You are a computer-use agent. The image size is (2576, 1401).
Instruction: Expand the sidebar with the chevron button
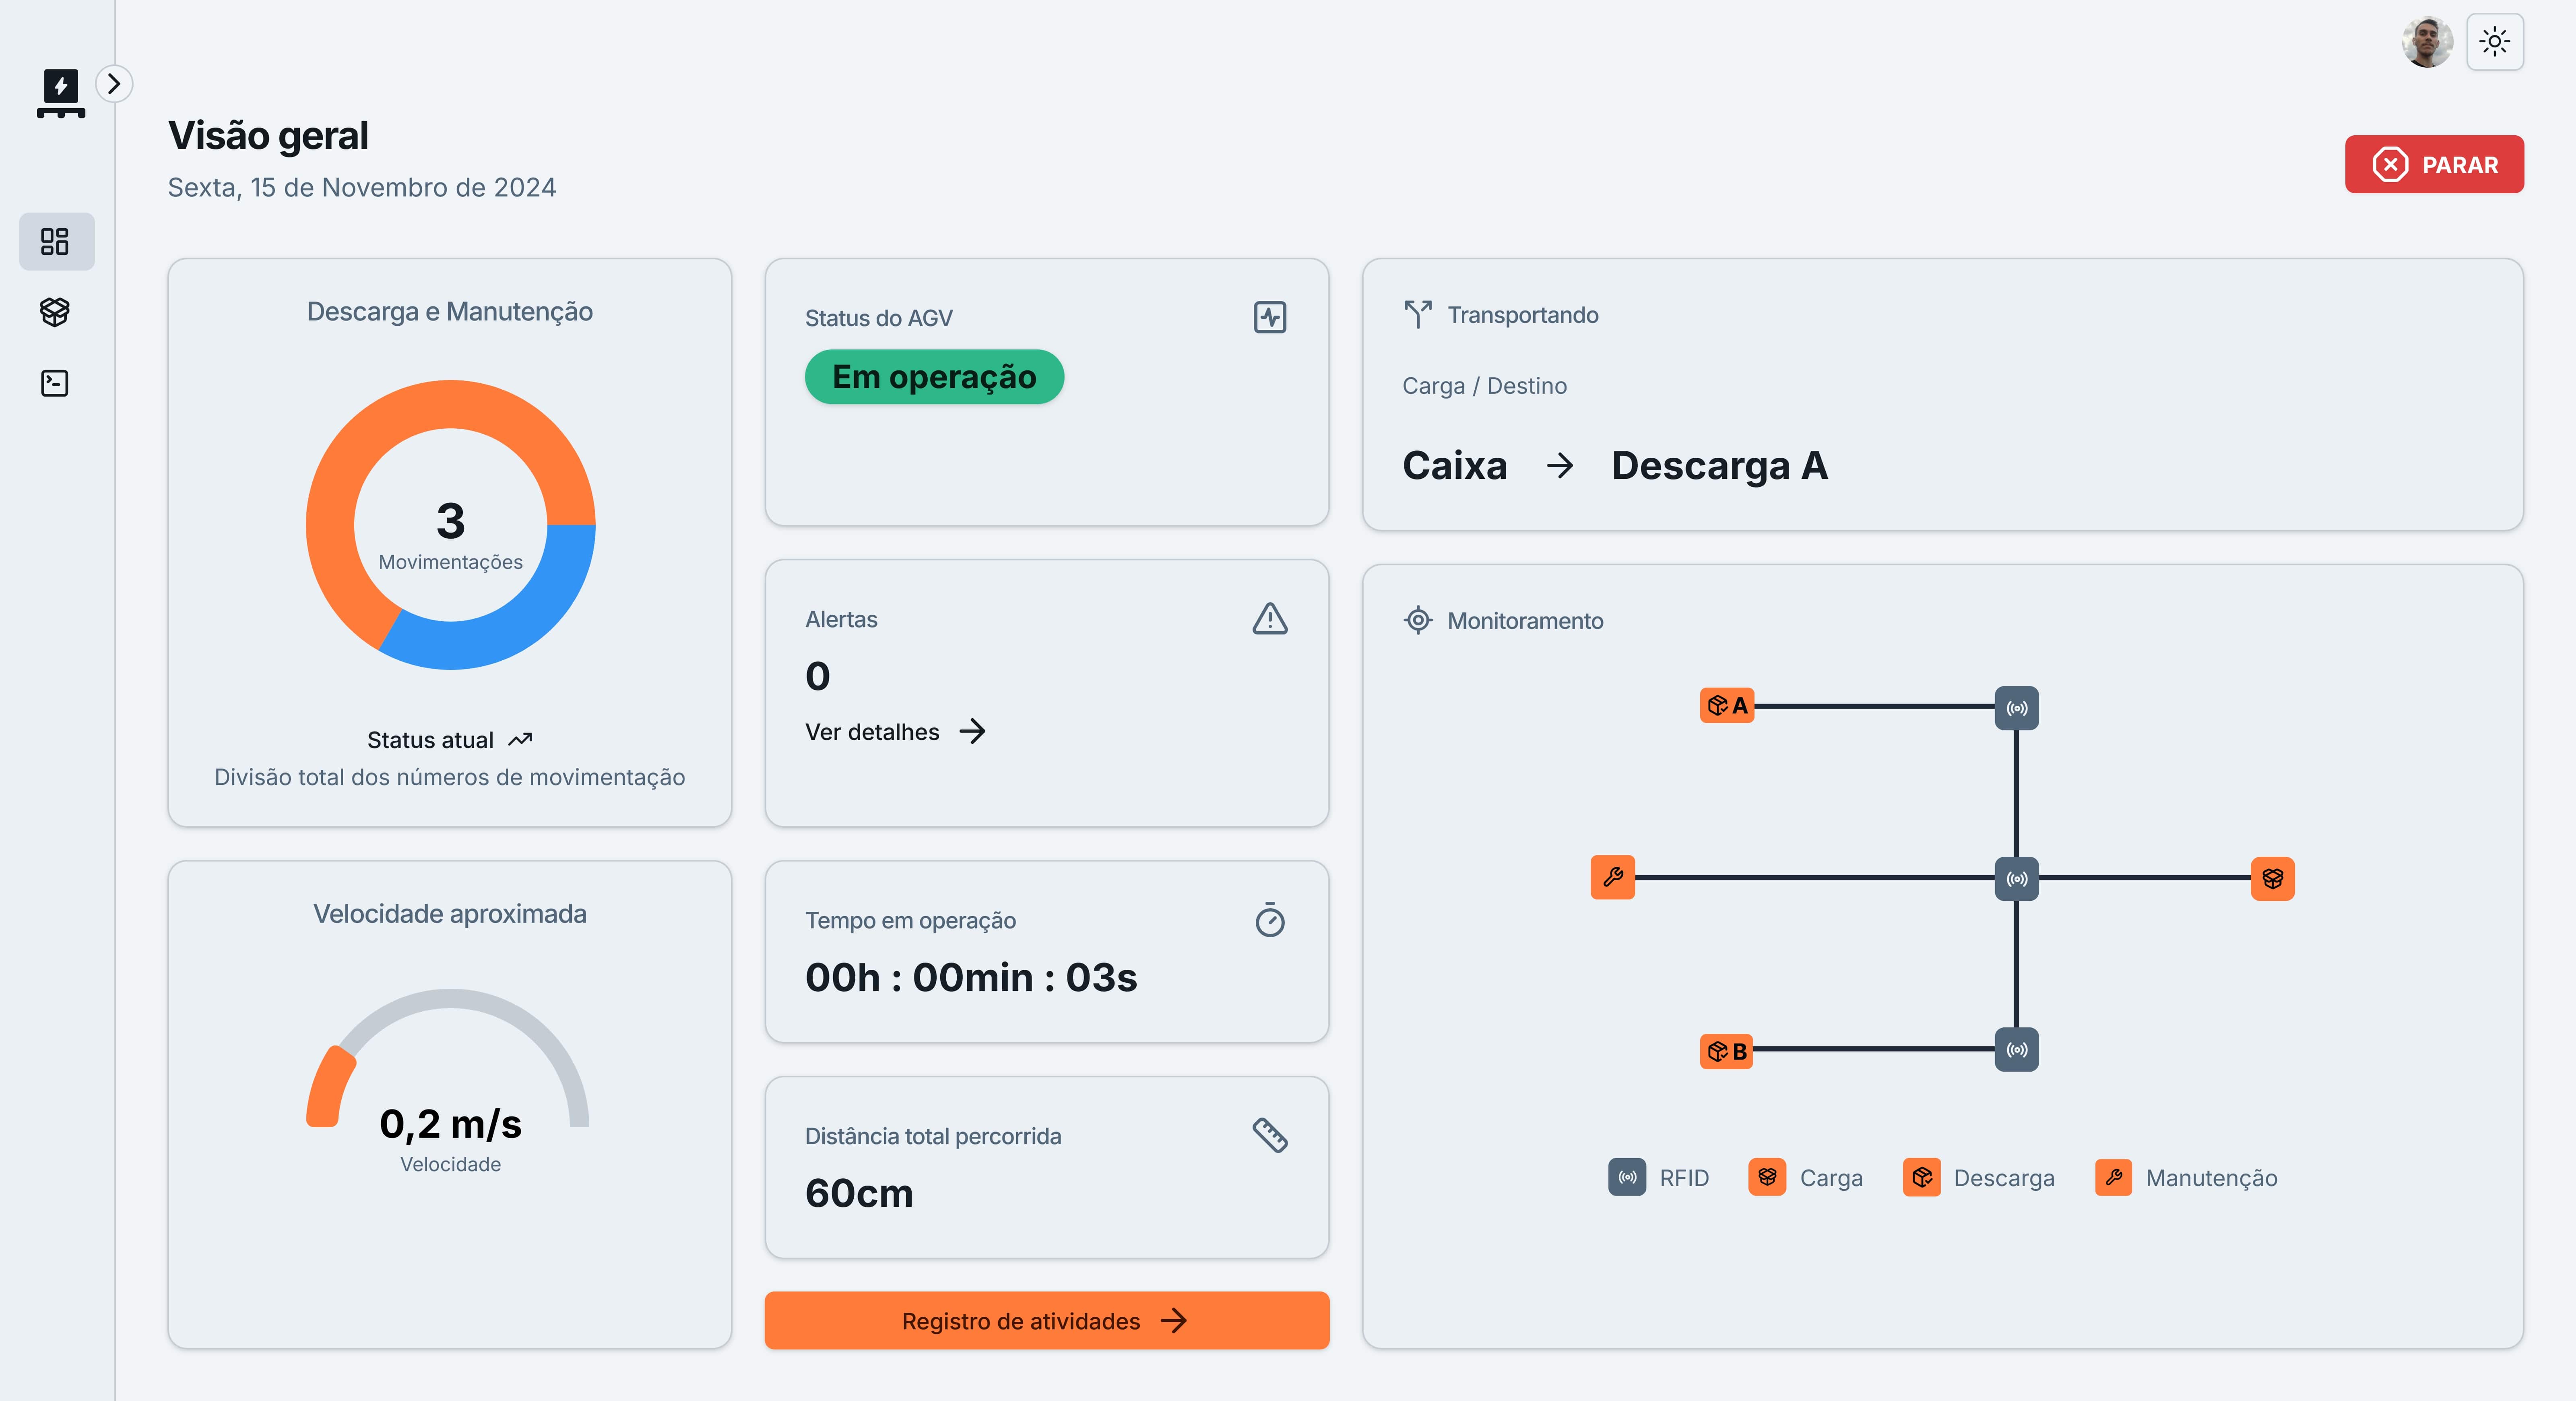click(114, 84)
